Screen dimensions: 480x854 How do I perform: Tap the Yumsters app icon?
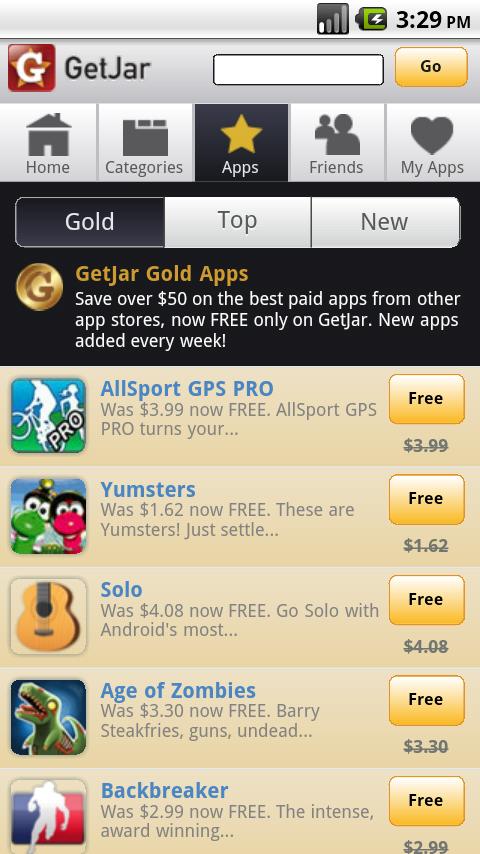pos(48,516)
